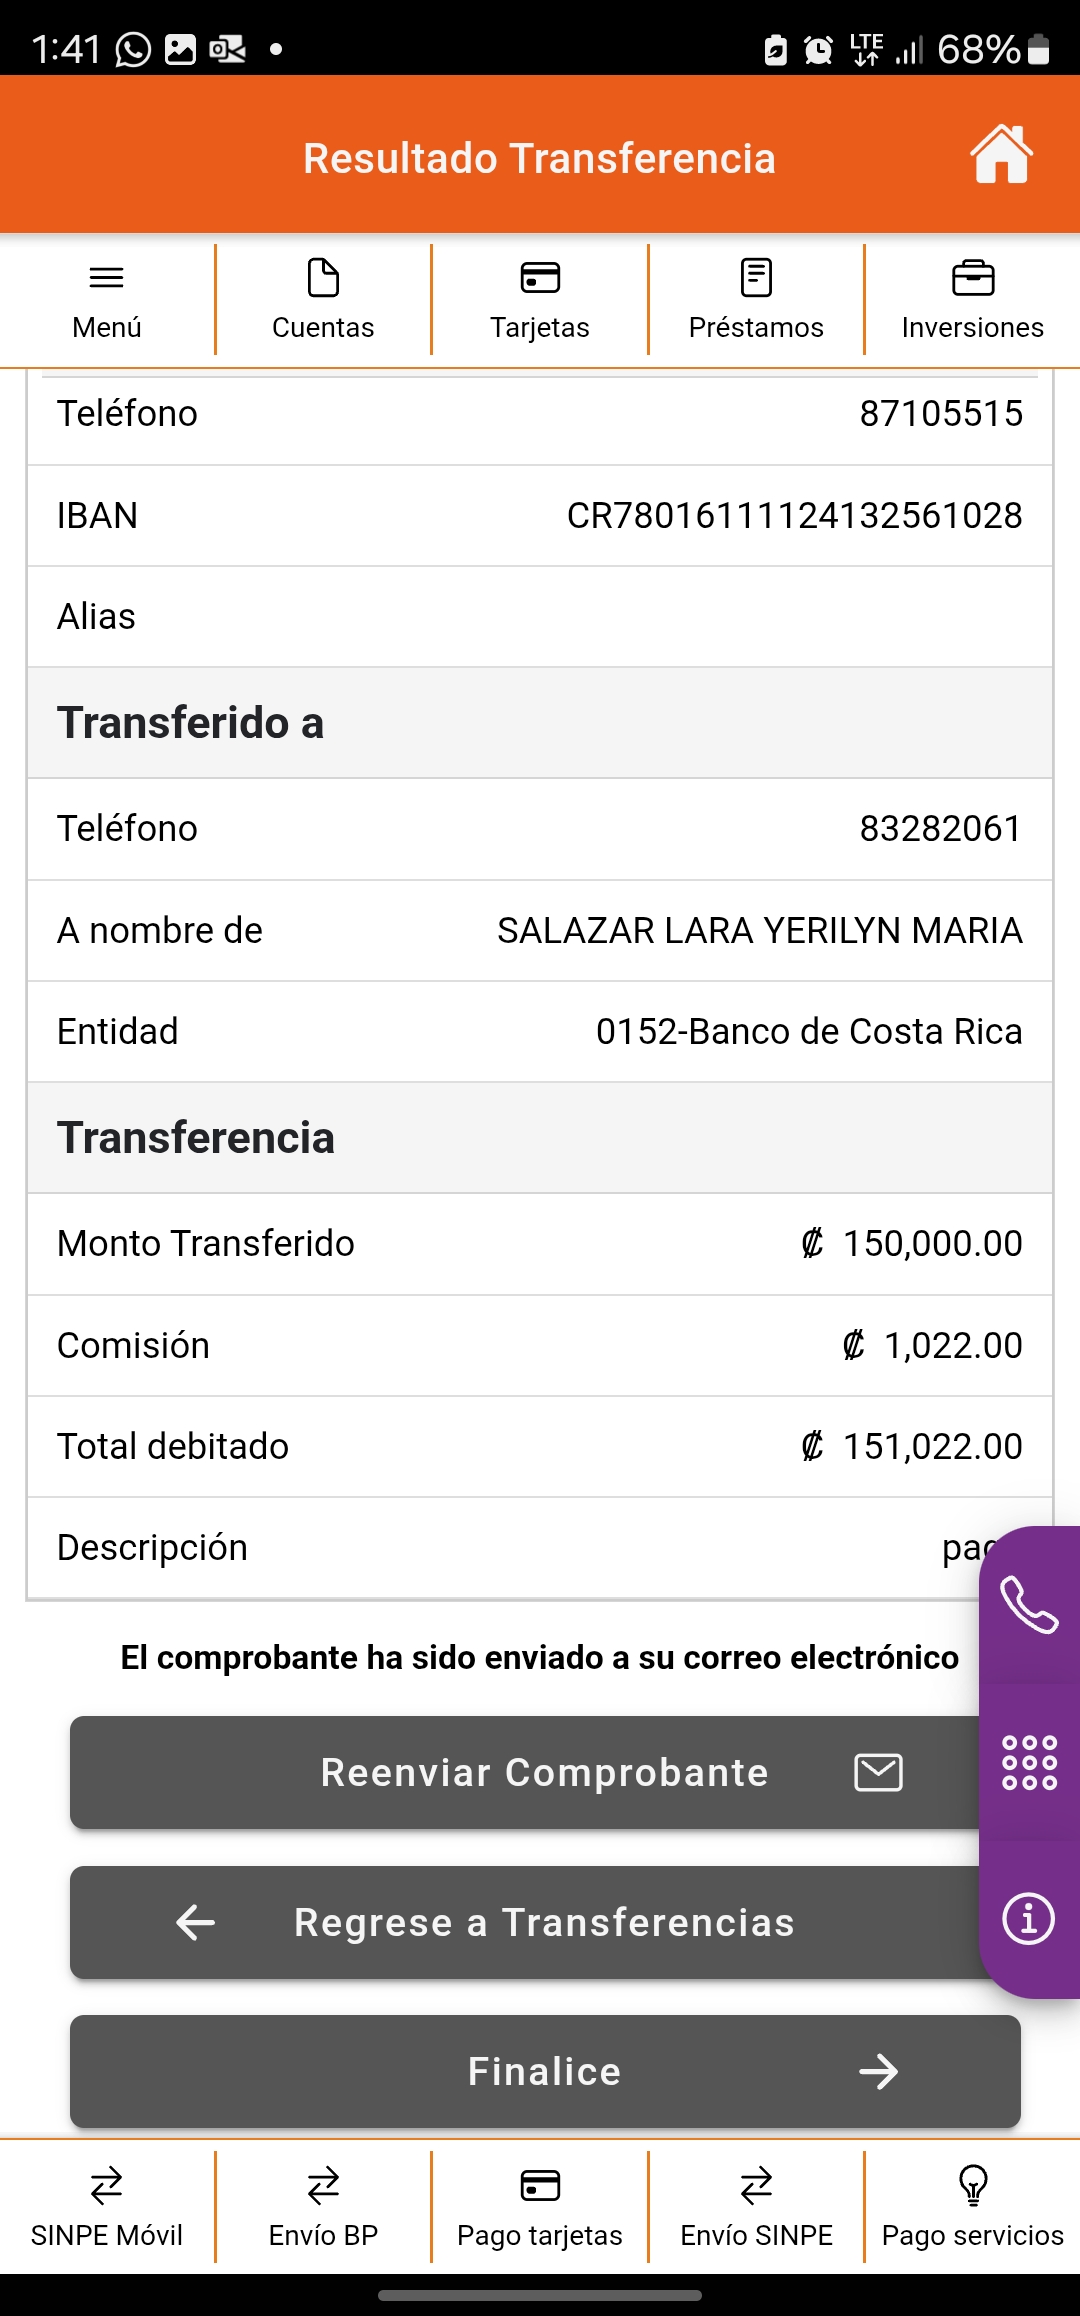Go to the Inversiones section
This screenshot has width=1080, height=2316.
pos(972,299)
